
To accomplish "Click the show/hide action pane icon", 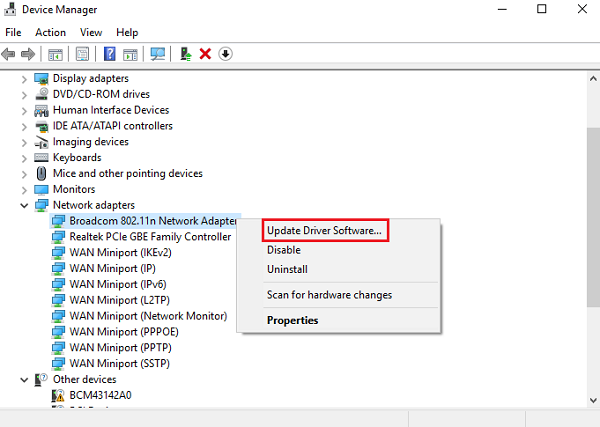I will (130, 54).
